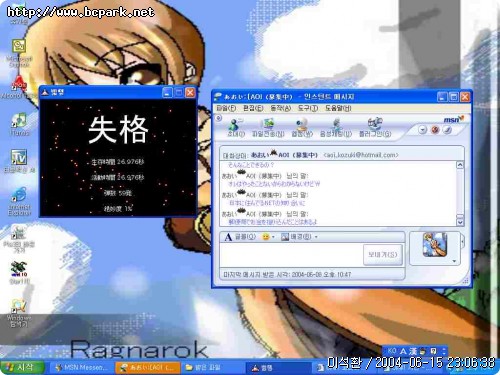Click the 59 bullets count line in game window
This screenshot has width=500, height=375.
pyautogui.click(x=118, y=193)
